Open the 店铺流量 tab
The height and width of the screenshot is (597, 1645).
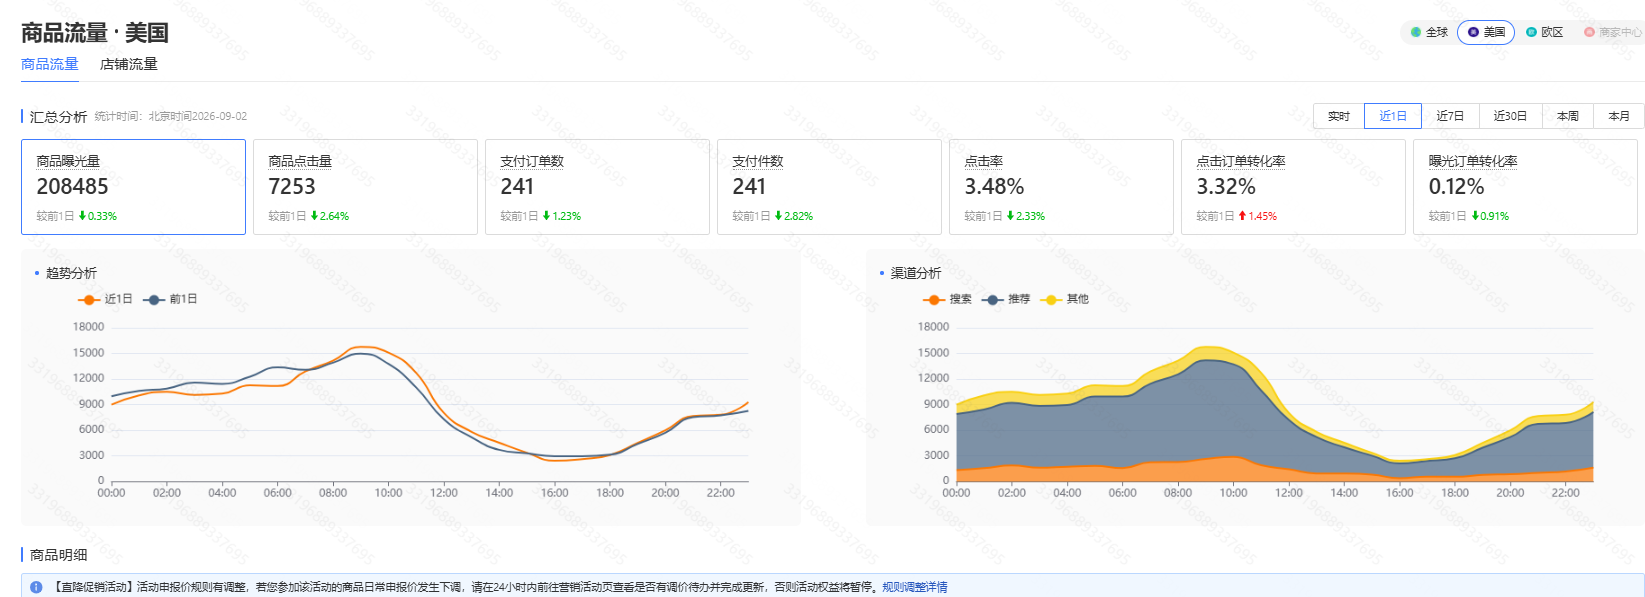point(129,64)
